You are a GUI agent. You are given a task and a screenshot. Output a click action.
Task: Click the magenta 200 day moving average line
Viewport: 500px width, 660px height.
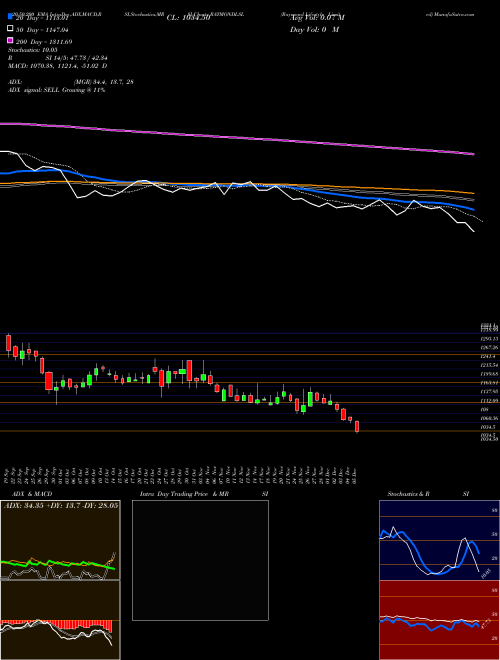click(237, 138)
